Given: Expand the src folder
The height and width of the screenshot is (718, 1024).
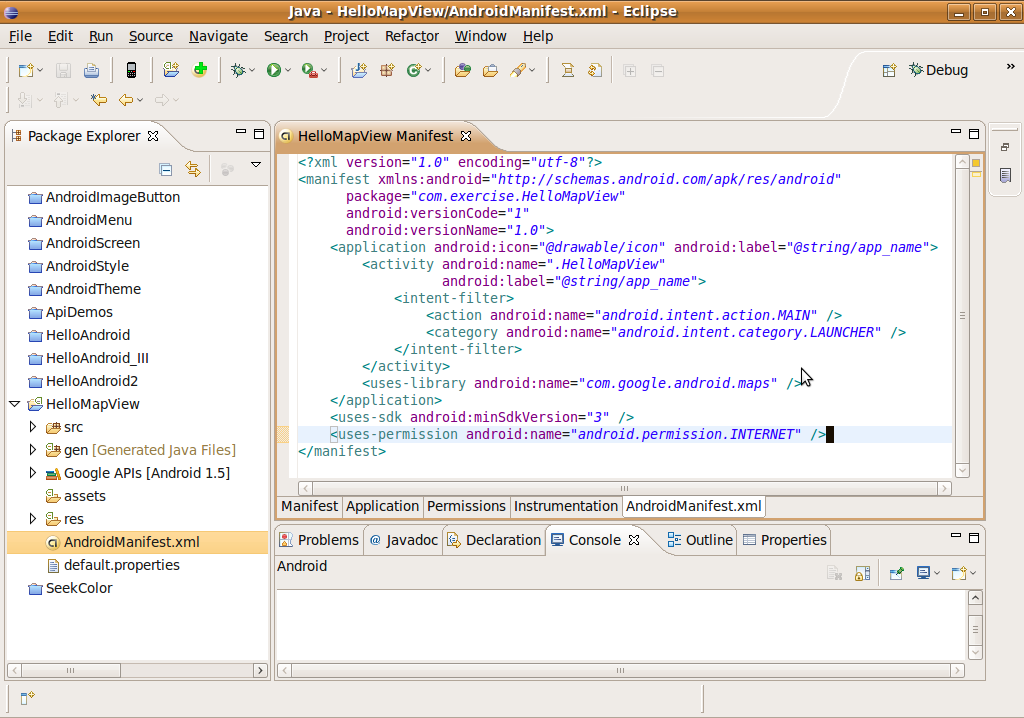Looking at the screenshot, I should click(x=33, y=427).
